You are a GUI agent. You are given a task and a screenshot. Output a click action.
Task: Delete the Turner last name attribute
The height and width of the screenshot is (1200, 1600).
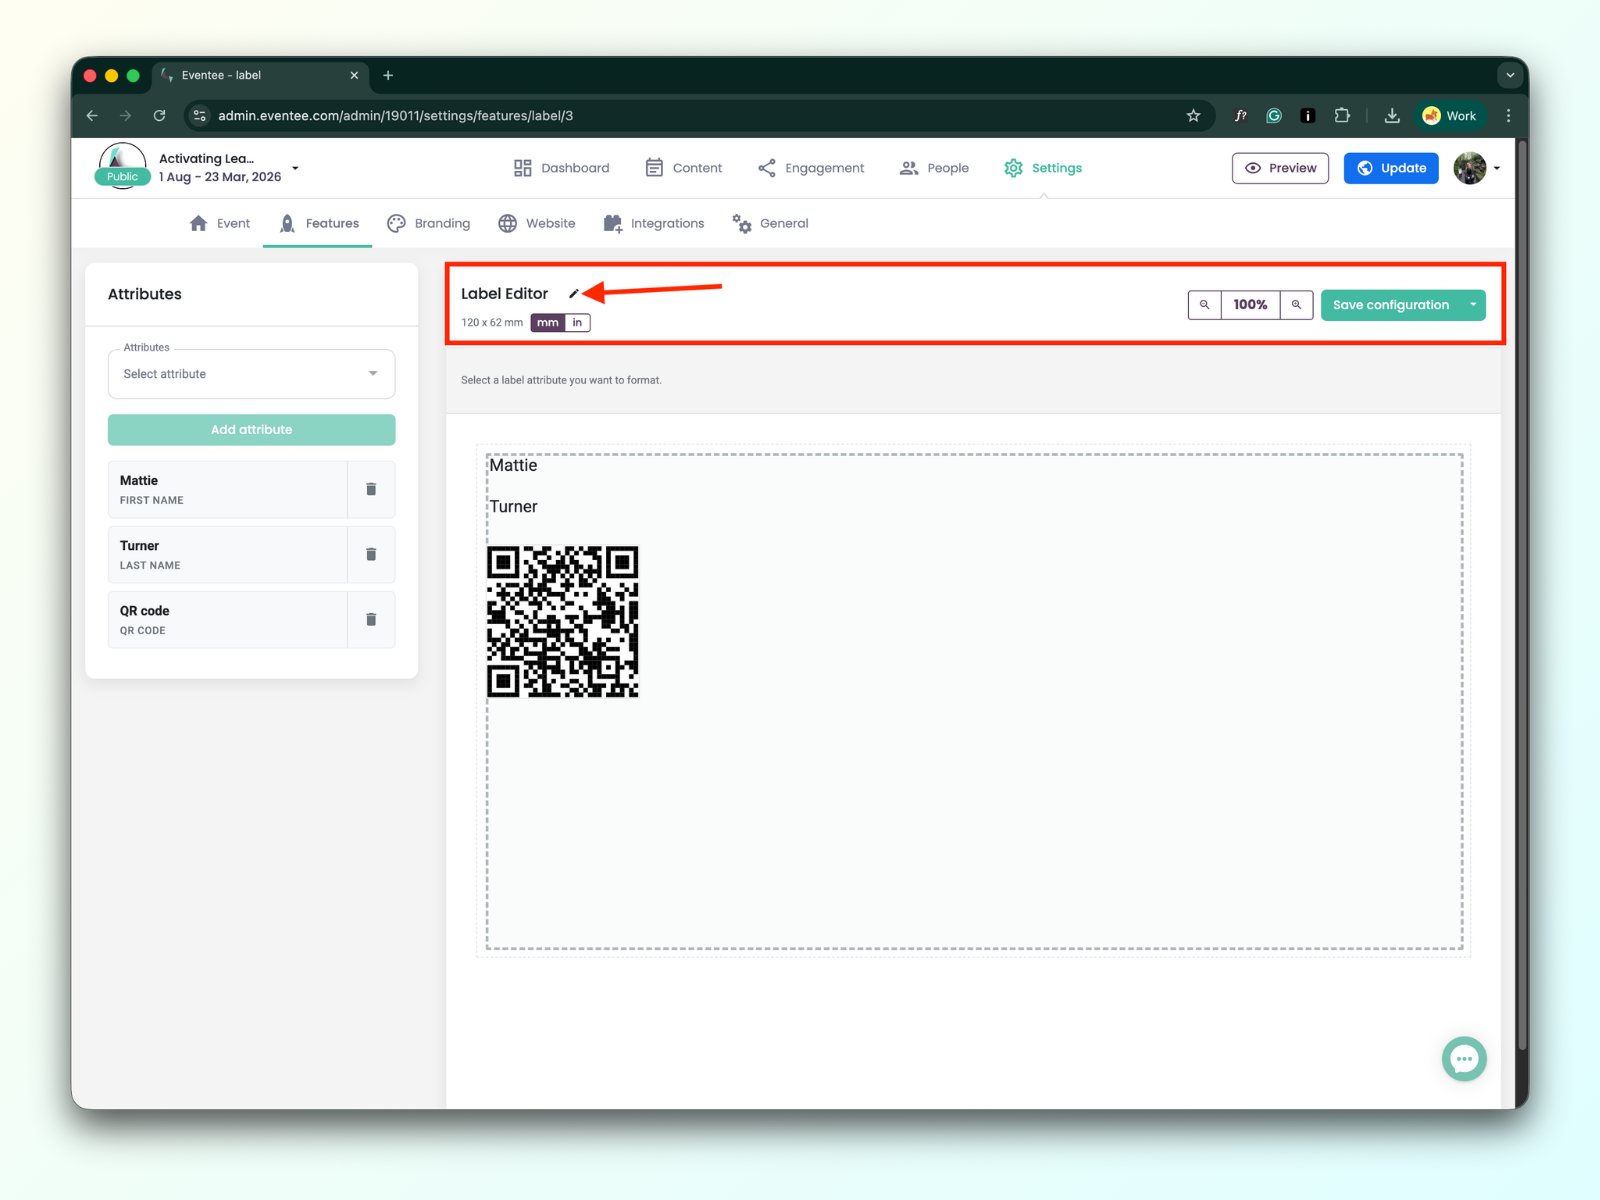click(371, 554)
